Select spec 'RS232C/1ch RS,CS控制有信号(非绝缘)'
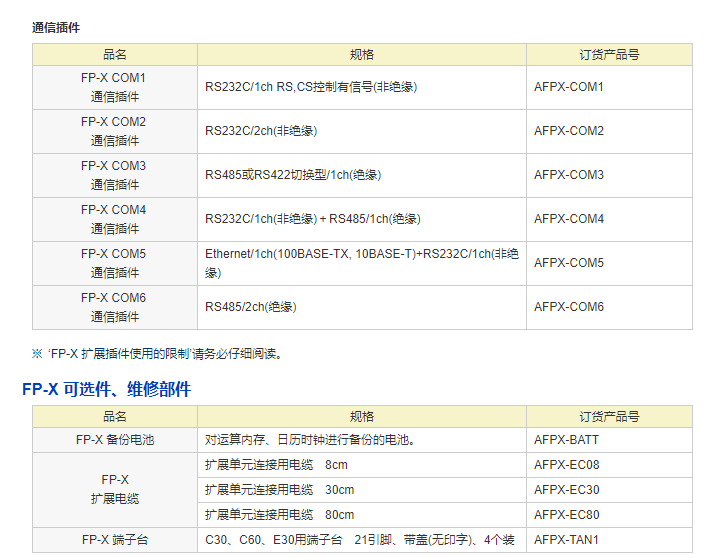The image size is (723, 558). [311, 87]
